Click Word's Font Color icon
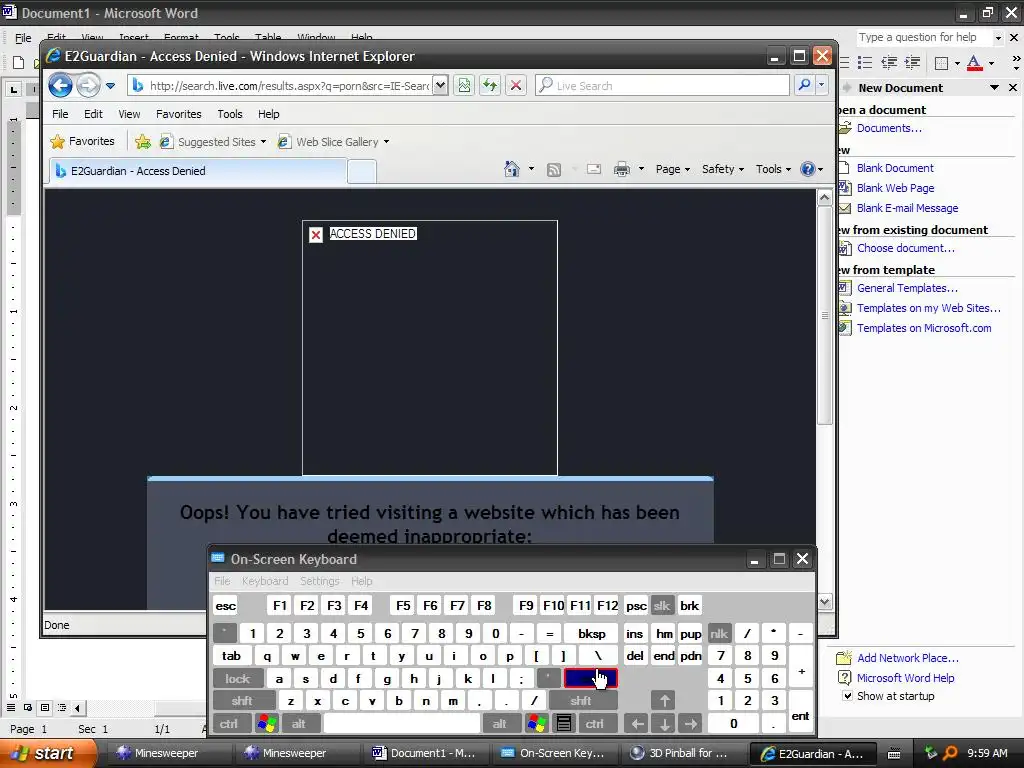 tap(974, 63)
